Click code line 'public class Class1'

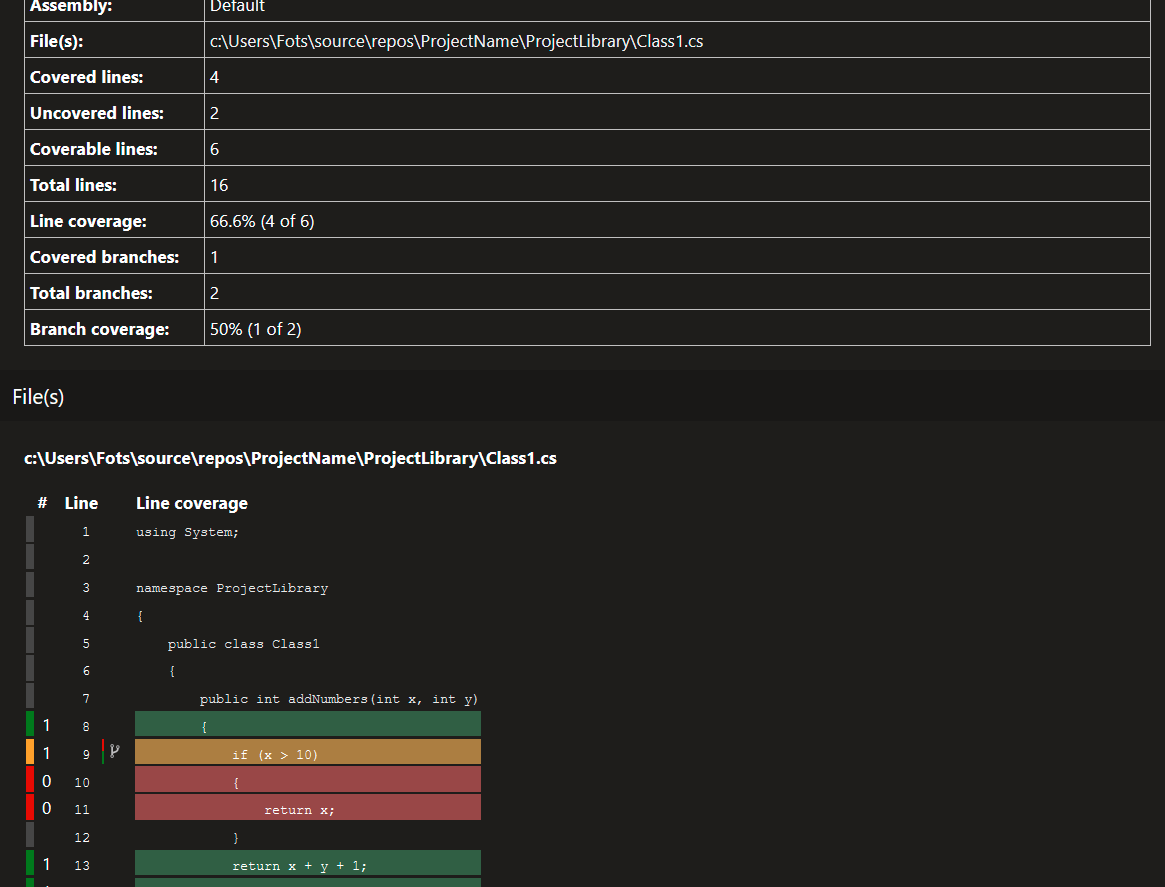244,643
